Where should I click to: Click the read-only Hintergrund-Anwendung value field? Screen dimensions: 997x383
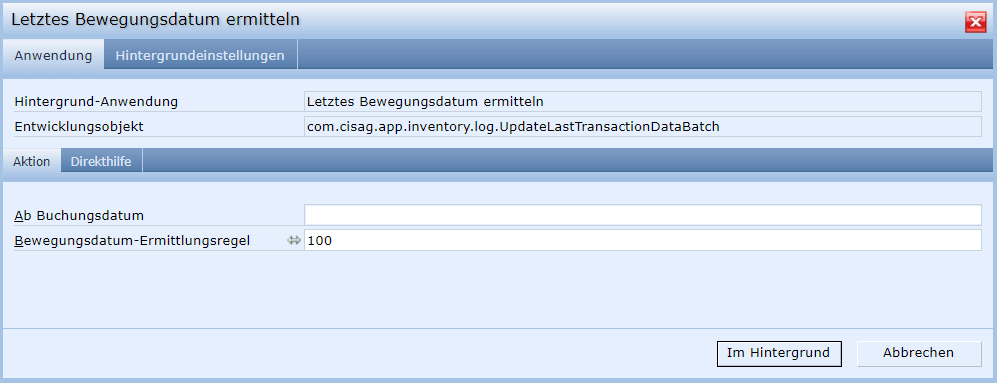pos(643,101)
